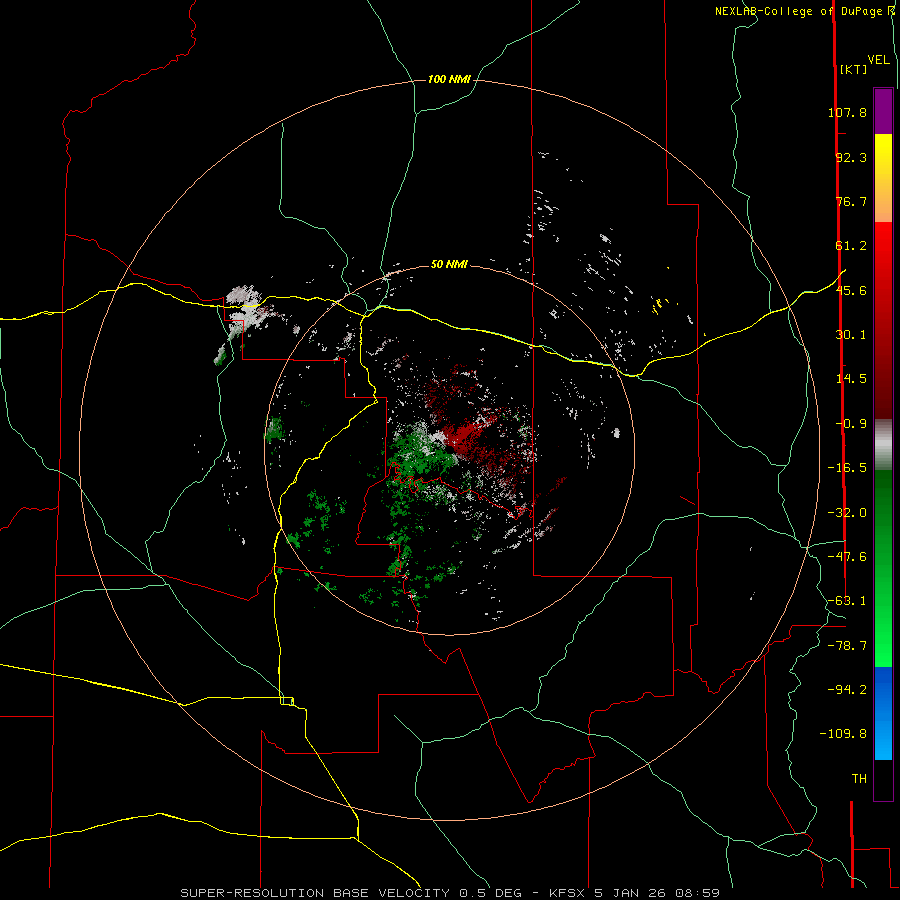Screen dimensions: 900x900
Task: Click the 107.8 velocity scale value
Action: pos(847,112)
